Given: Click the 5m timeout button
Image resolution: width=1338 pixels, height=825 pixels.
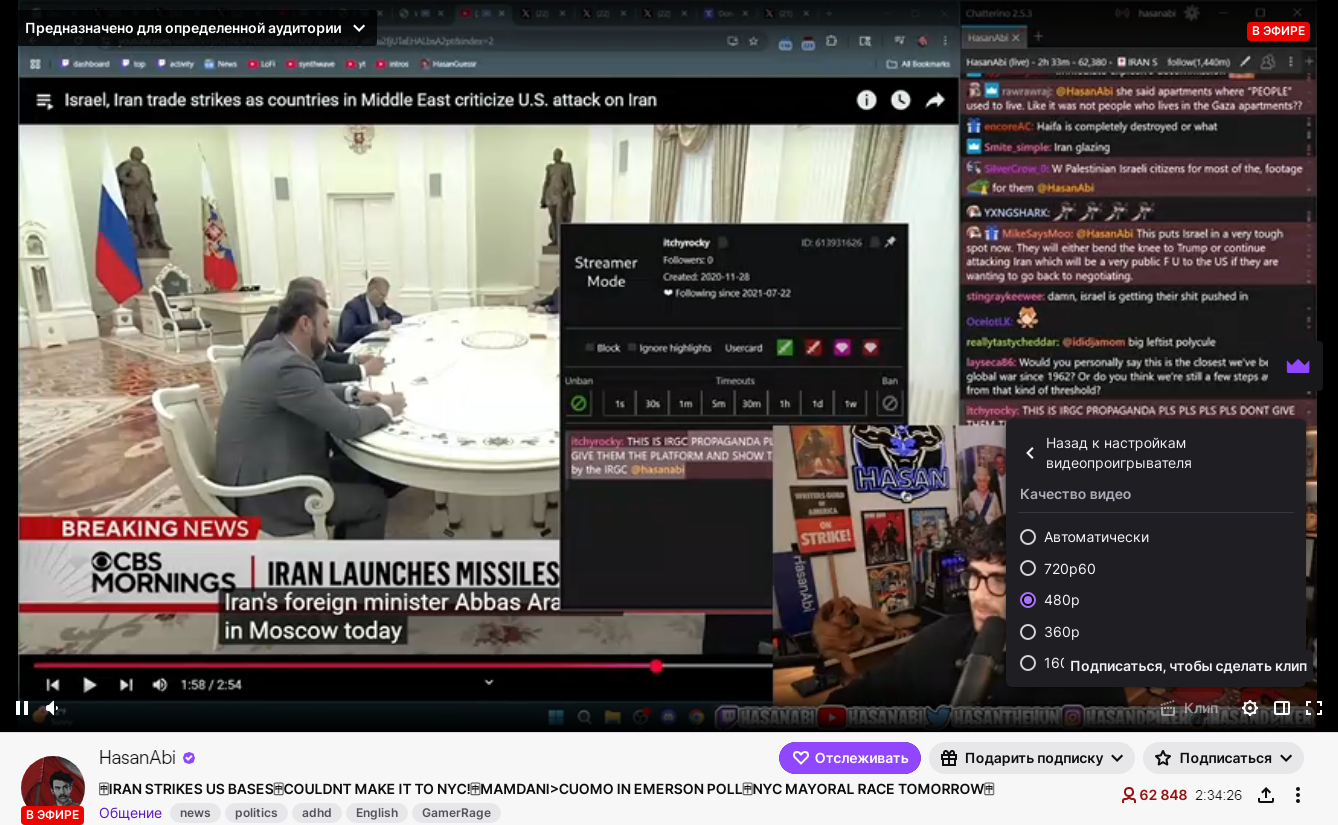Looking at the screenshot, I should coord(719,404).
